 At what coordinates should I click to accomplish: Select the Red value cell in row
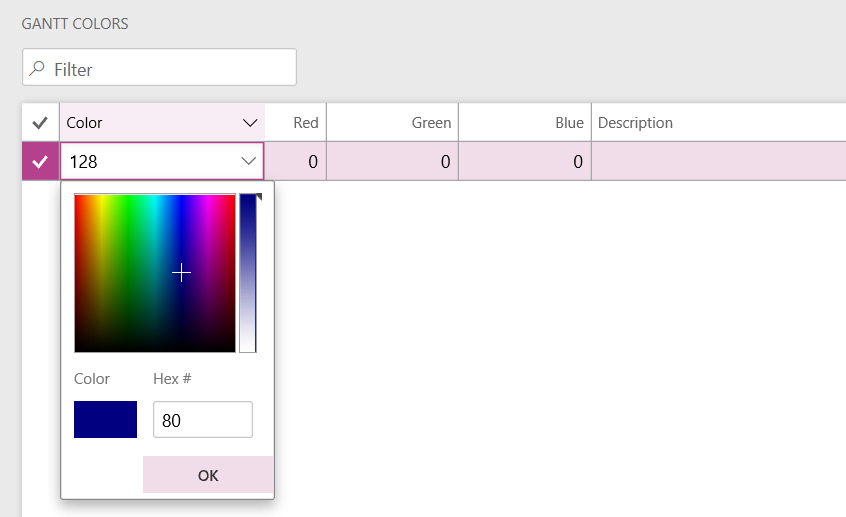click(296, 161)
